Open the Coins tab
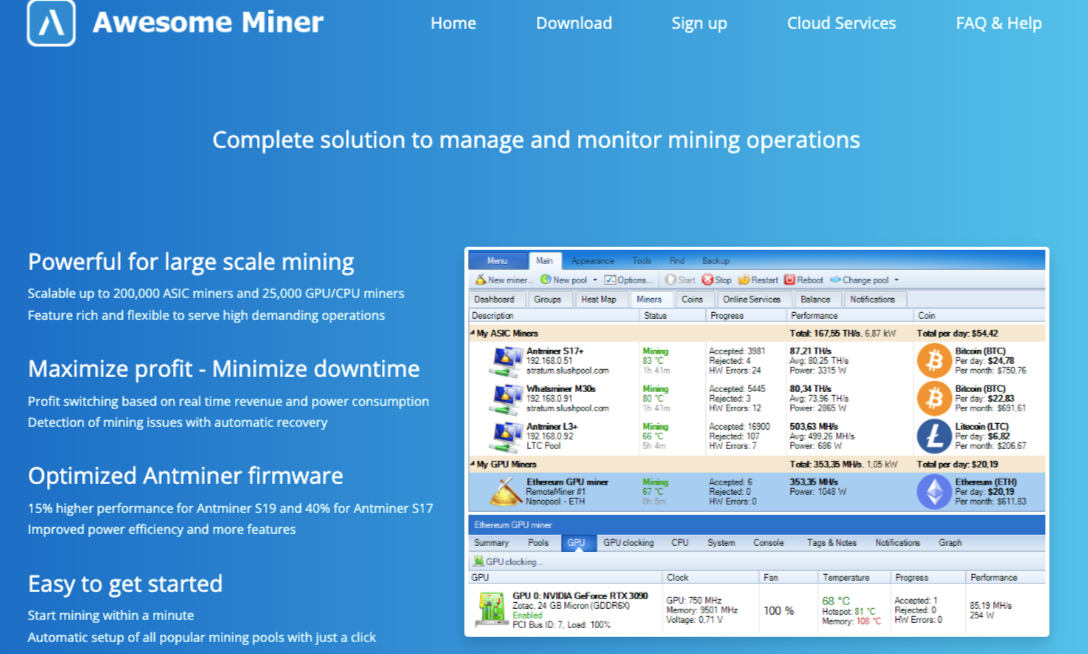The height and width of the screenshot is (654, 1088). 692,299
